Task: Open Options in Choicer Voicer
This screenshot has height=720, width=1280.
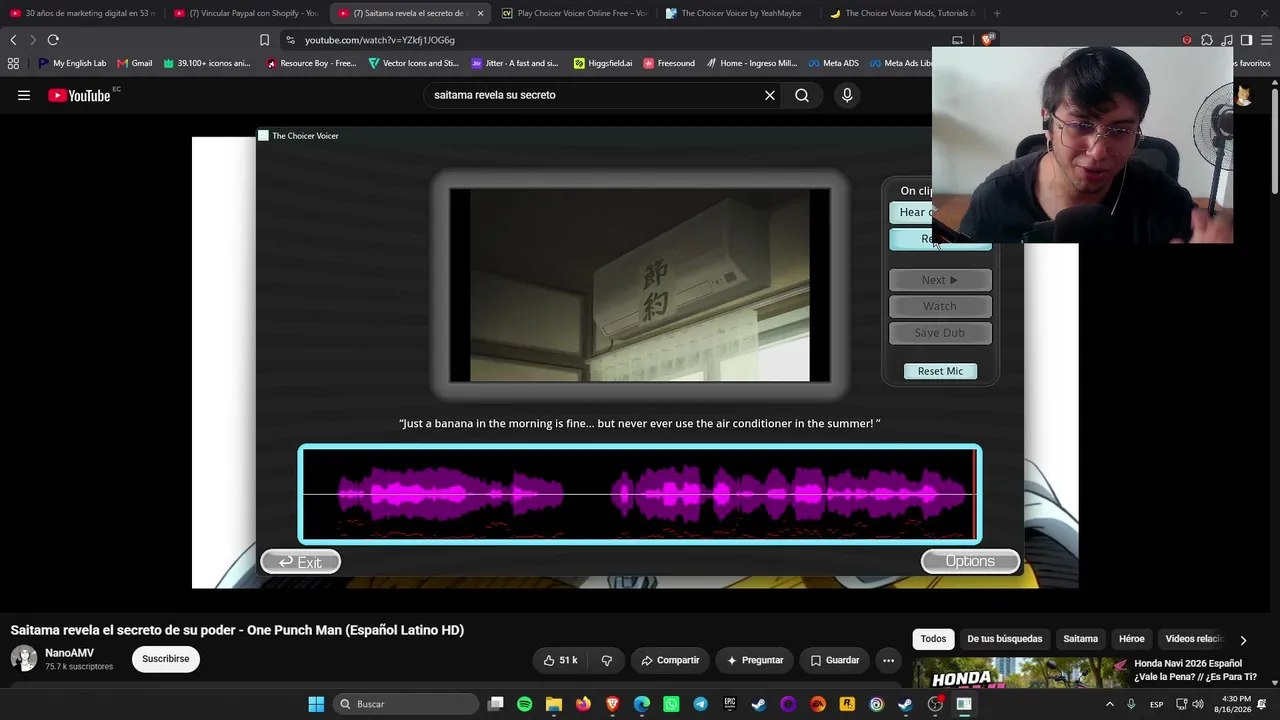Action: click(x=970, y=561)
